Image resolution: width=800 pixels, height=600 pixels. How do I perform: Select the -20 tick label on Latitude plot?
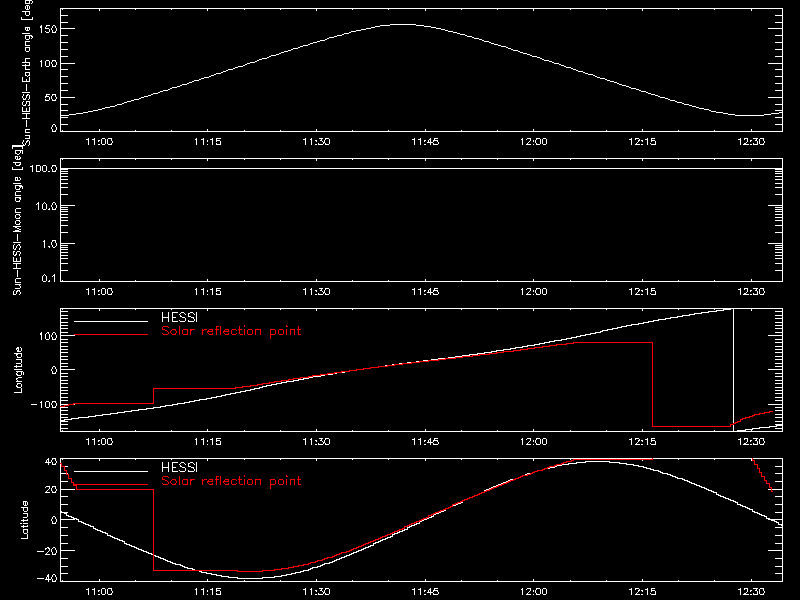coord(47,551)
